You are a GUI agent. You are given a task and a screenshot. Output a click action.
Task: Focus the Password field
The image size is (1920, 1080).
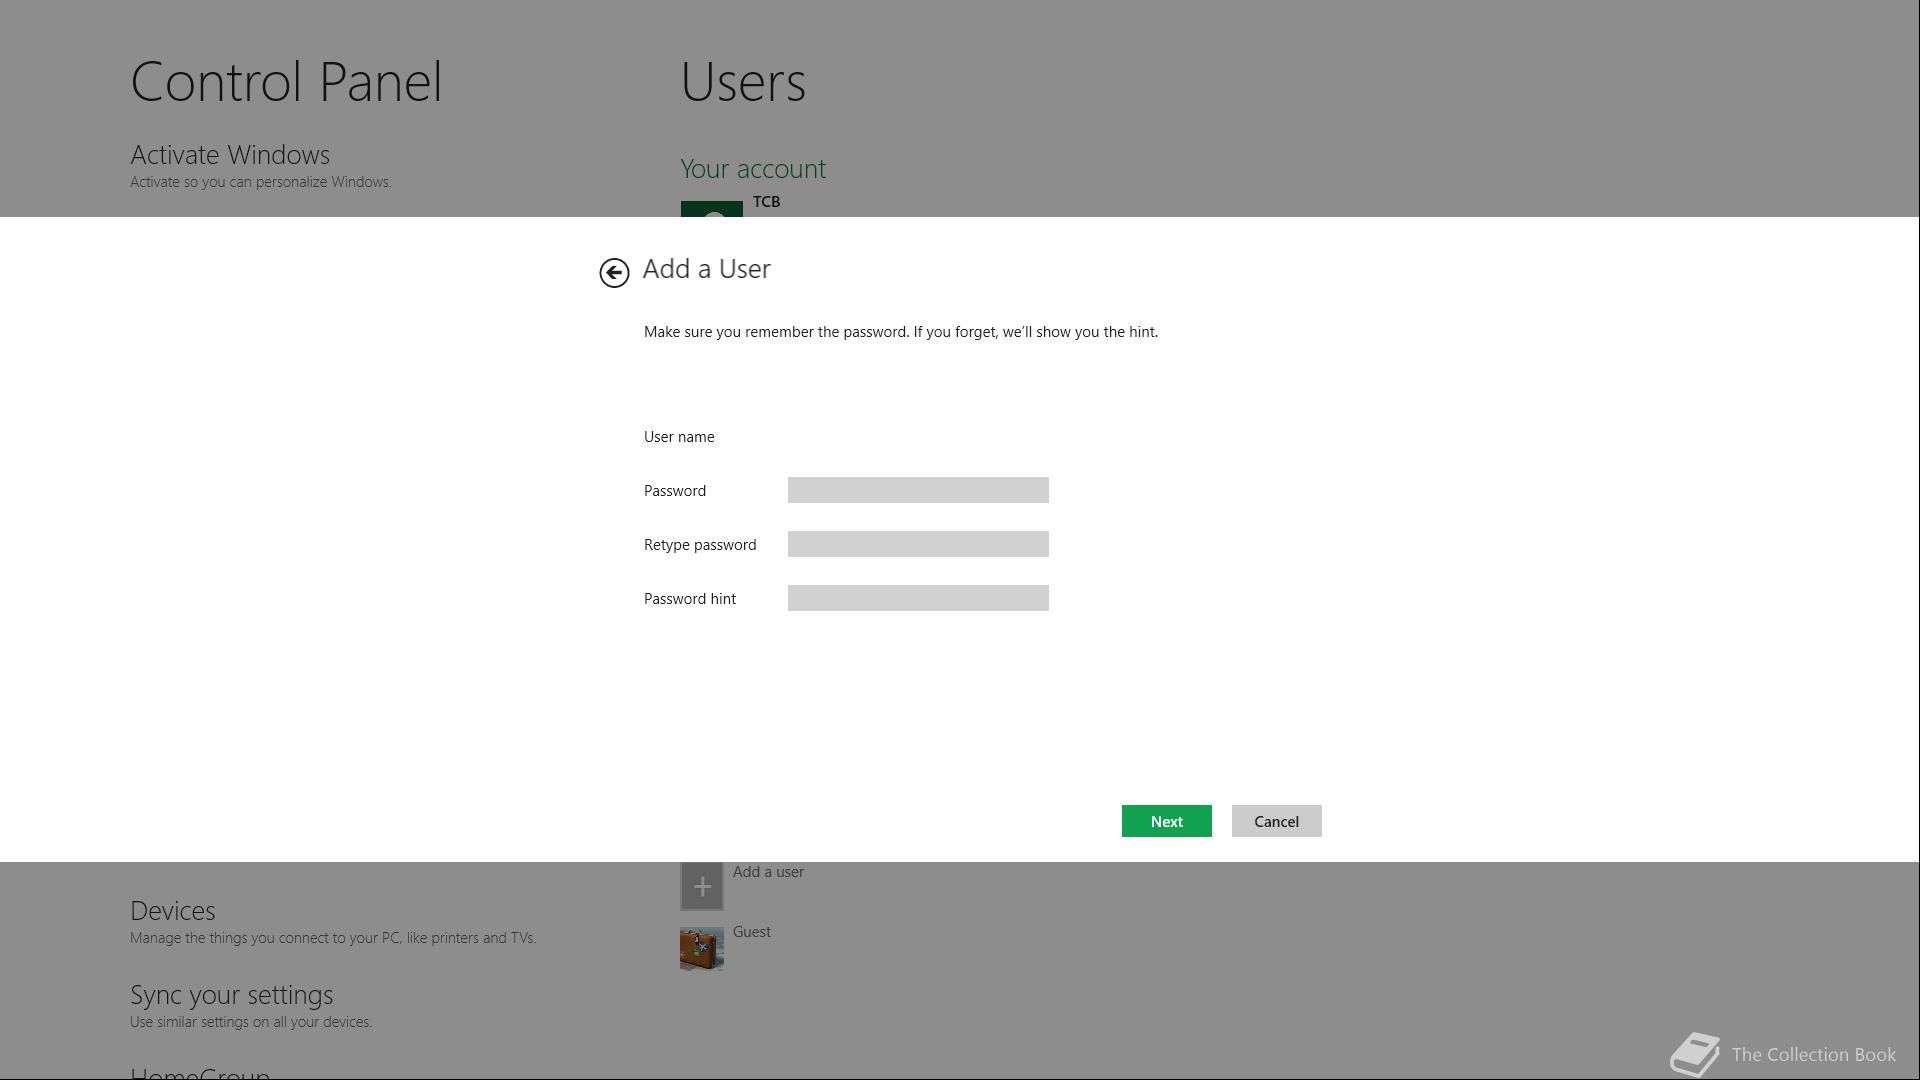918,490
